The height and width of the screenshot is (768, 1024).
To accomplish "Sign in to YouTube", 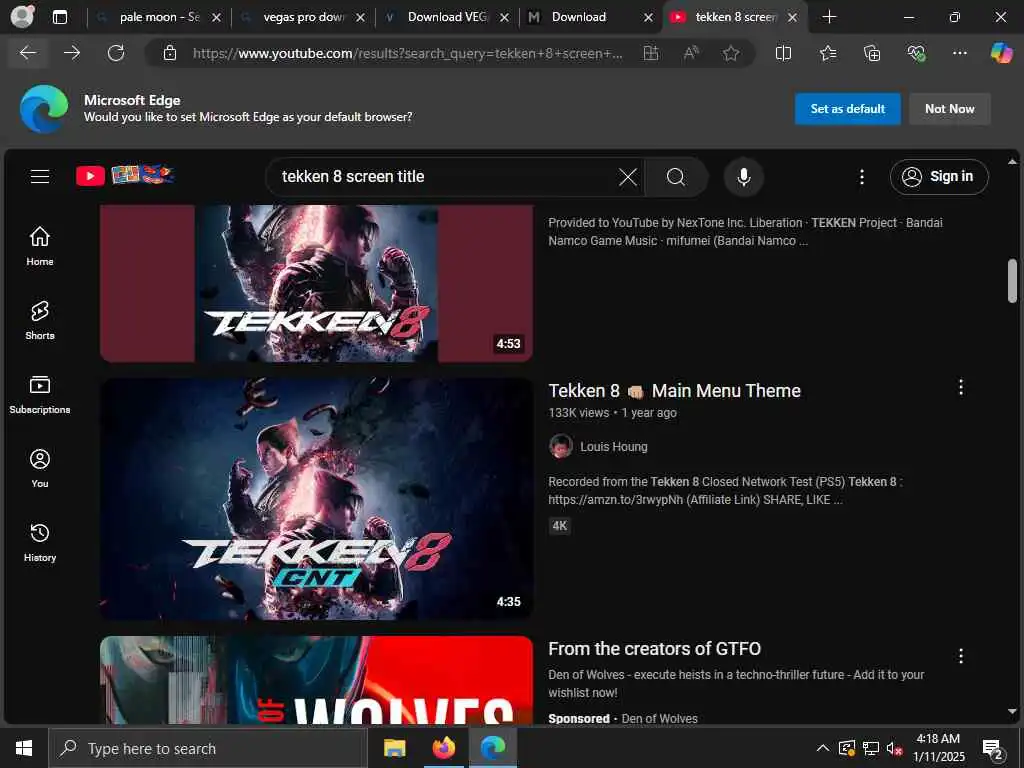I will 938,176.
